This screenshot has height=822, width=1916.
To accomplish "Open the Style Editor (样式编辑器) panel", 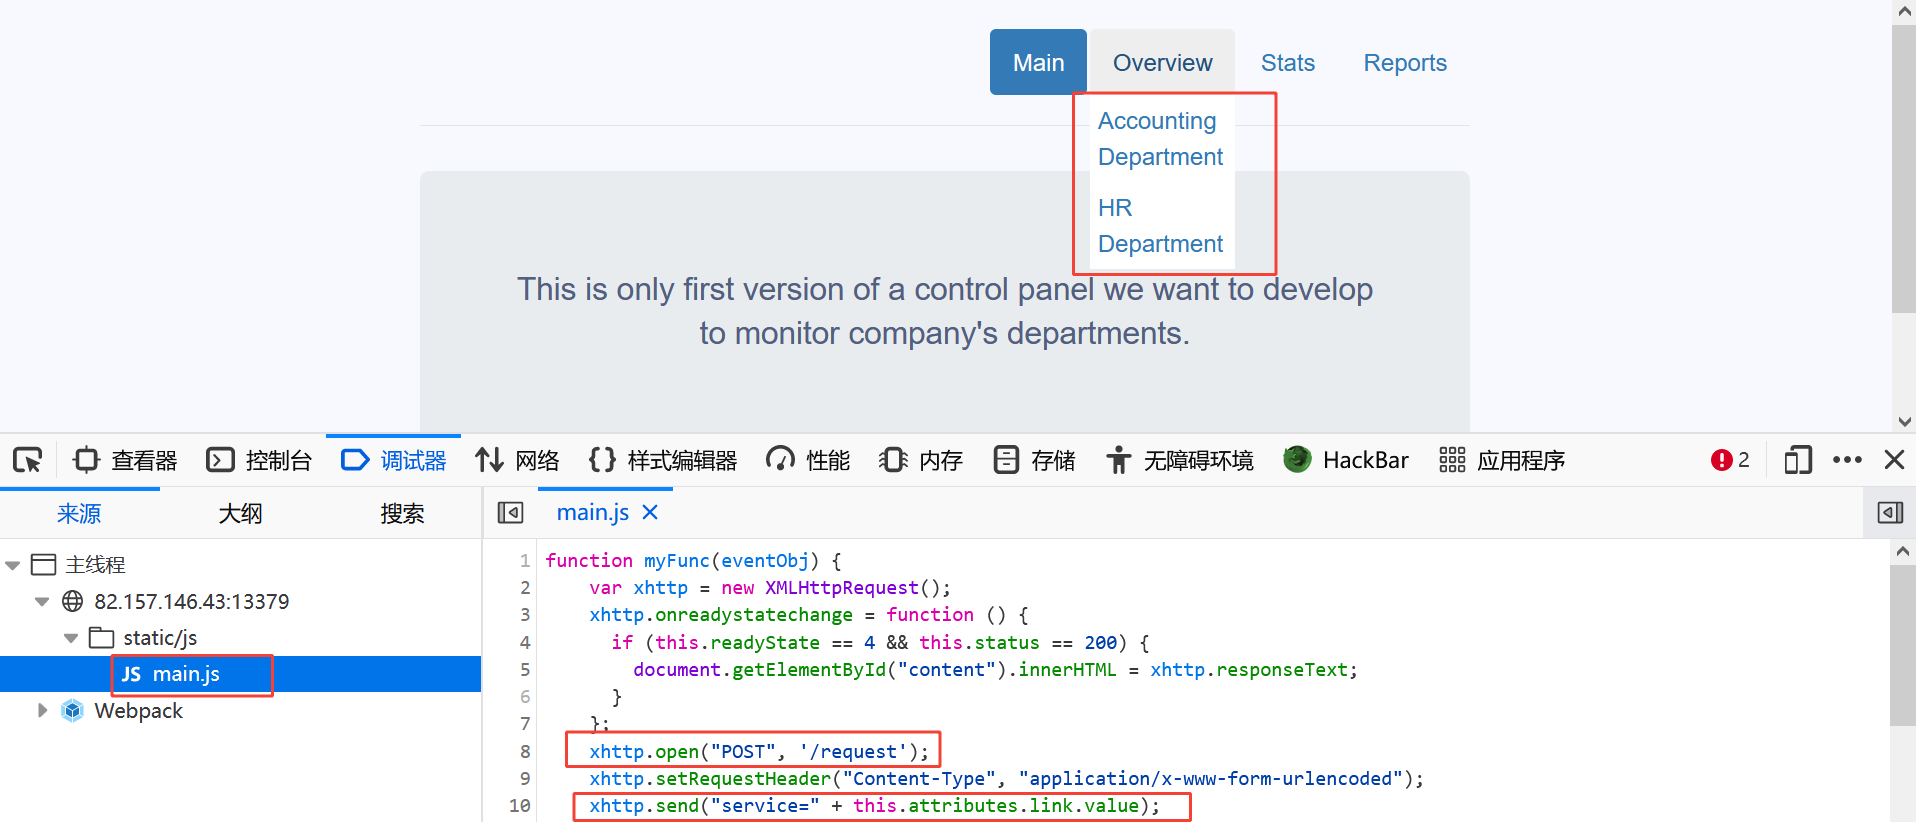I will click(663, 460).
